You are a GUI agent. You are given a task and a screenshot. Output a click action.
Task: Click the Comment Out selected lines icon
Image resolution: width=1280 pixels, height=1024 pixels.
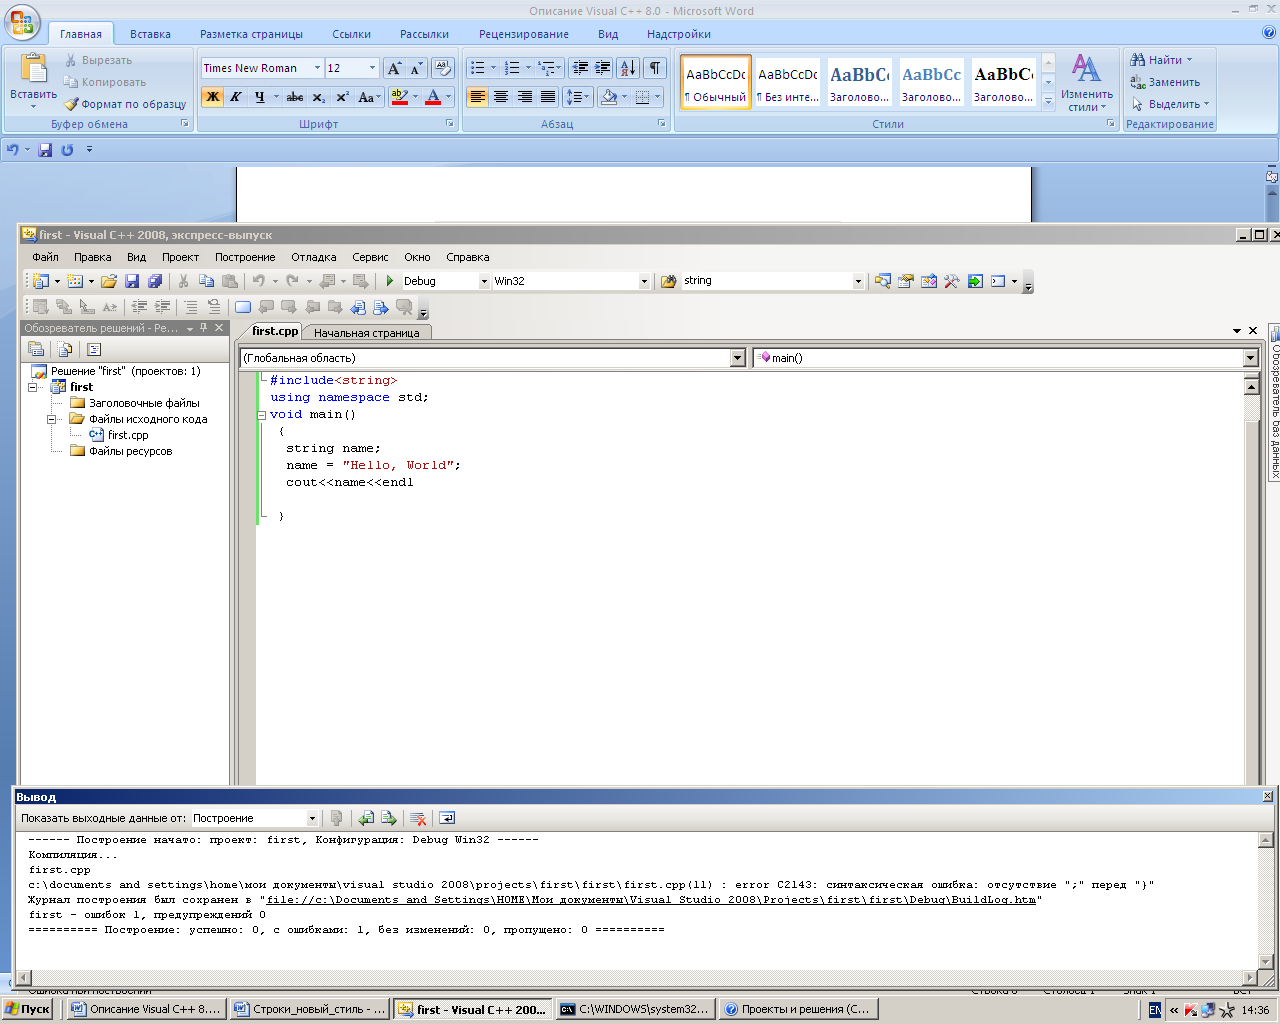190,307
